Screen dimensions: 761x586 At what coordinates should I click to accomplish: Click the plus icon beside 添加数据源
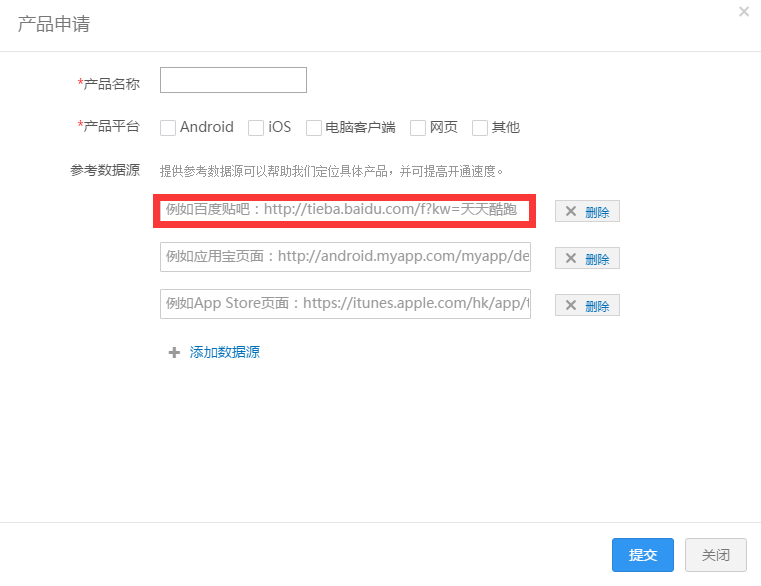tap(174, 352)
